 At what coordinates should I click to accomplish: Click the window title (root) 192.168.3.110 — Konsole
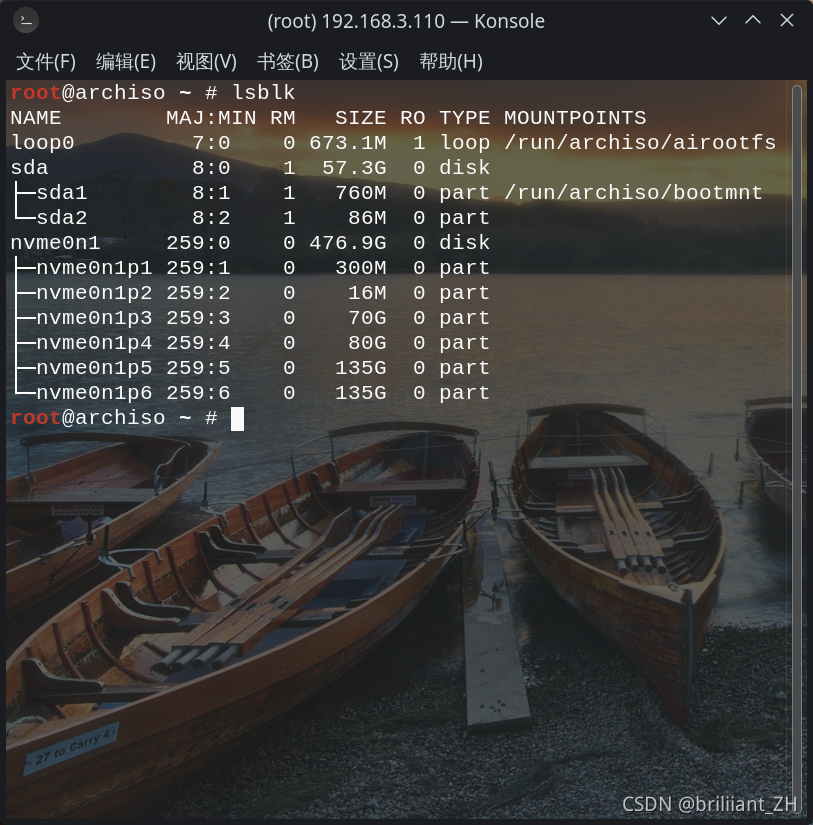(x=406, y=22)
